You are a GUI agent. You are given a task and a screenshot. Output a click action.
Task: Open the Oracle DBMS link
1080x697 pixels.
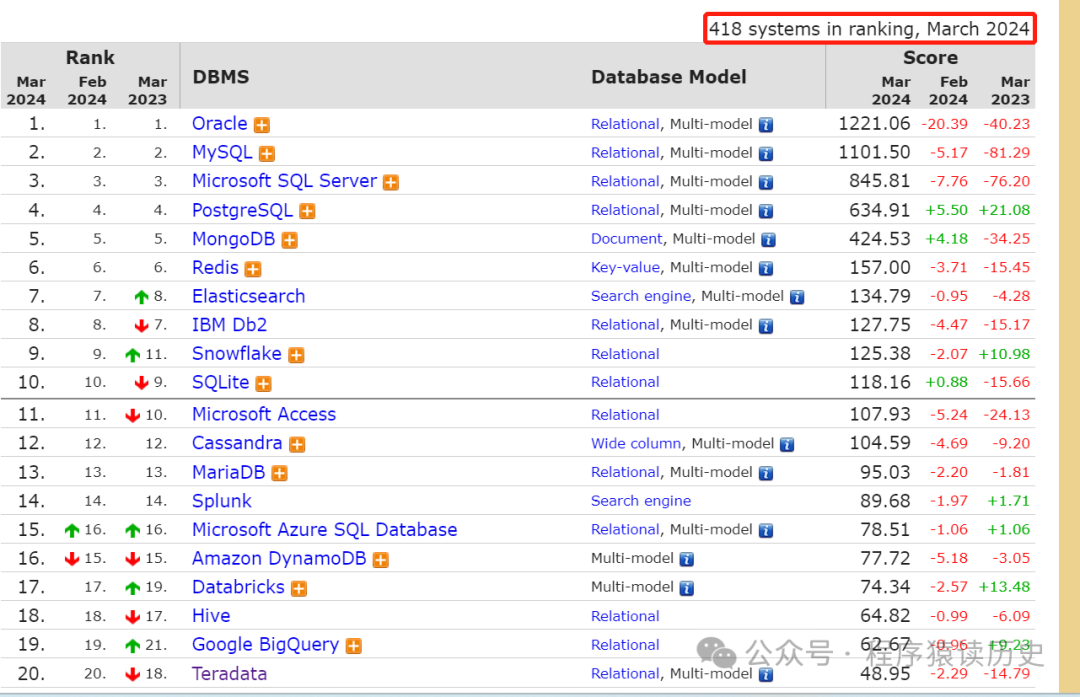click(220, 123)
